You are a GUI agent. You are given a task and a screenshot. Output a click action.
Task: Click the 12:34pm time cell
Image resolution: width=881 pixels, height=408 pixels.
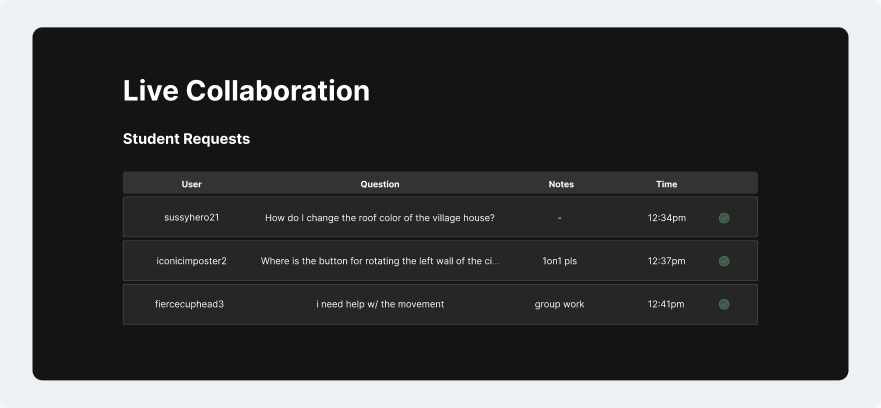click(x=666, y=217)
